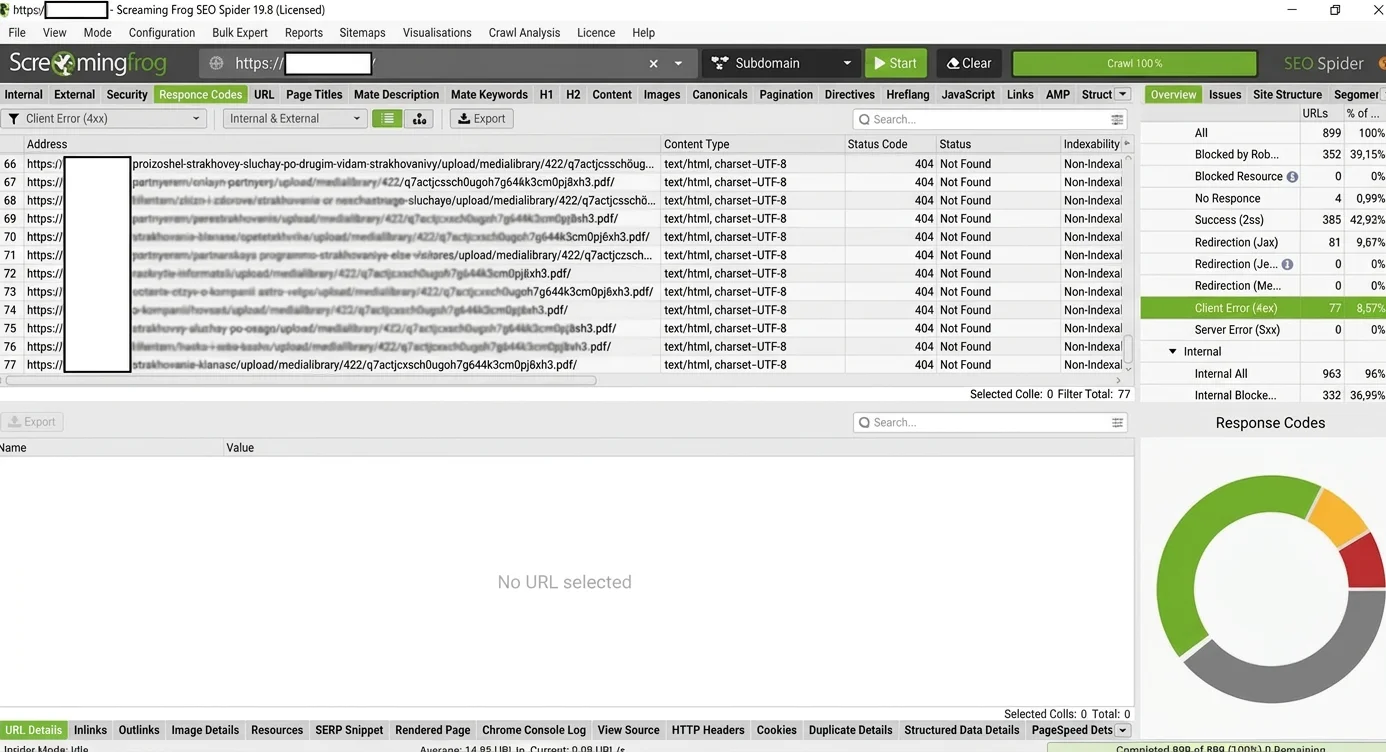Open search filter options in lower panel
Screen dimensions: 1386x752
point(1117,423)
